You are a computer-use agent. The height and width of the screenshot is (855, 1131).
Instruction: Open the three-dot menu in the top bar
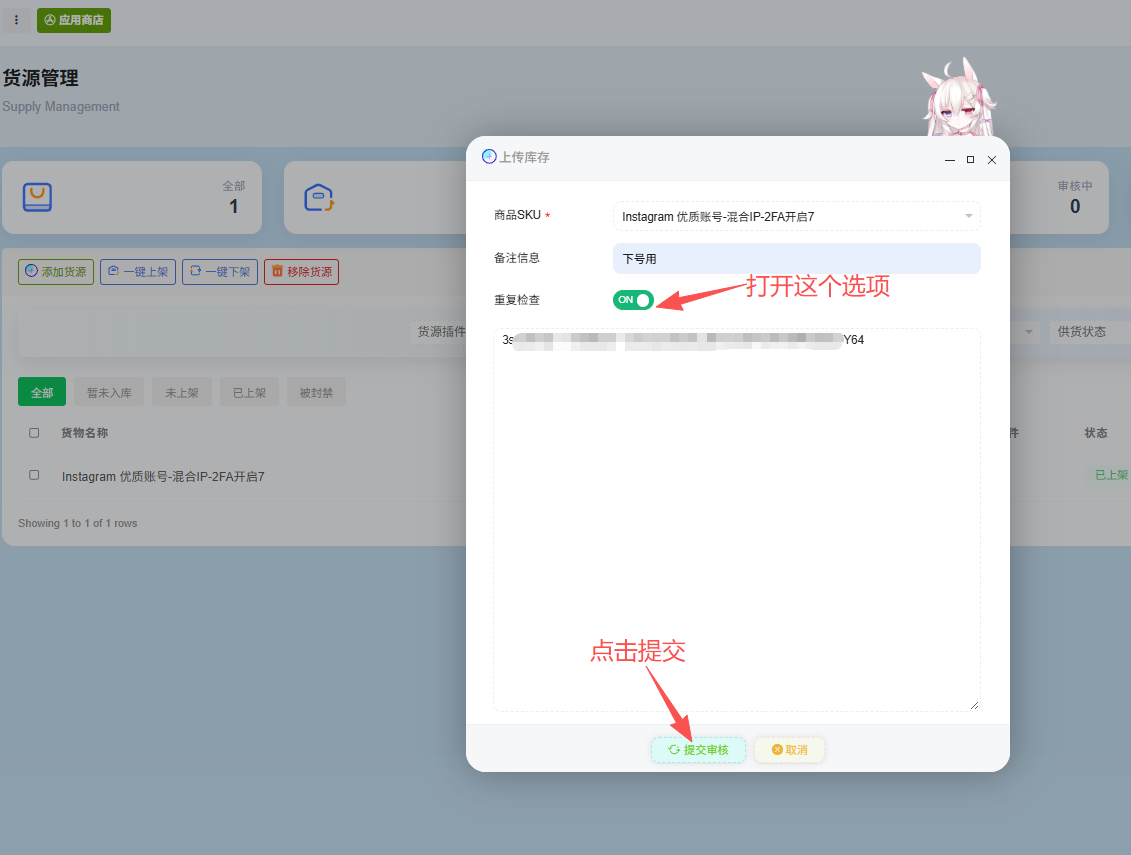[16, 20]
